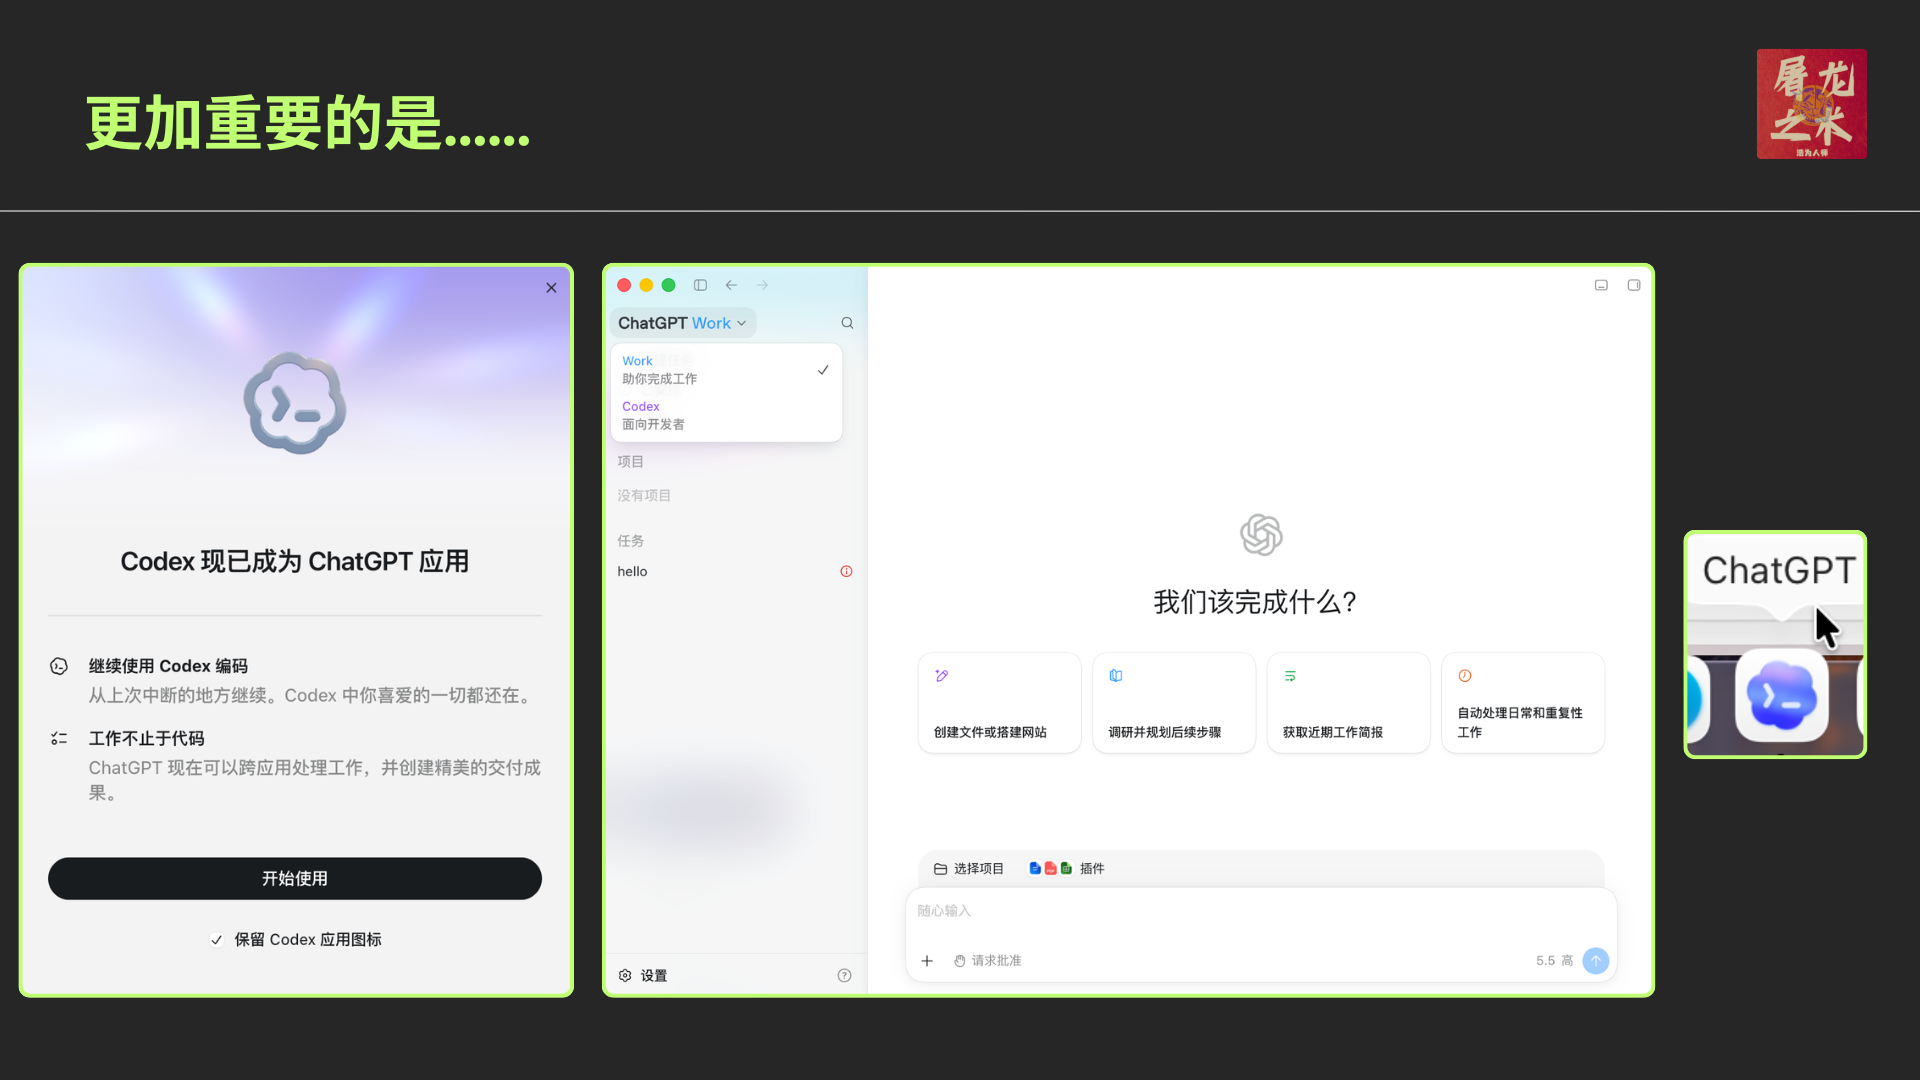1920x1080 pixels.
Task: Select the Codex 面向开发者 option
Action: click(x=726, y=415)
